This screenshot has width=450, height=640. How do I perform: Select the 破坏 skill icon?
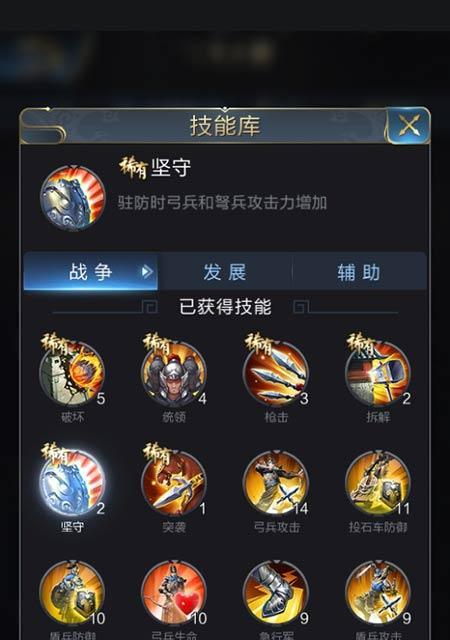pos(72,373)
